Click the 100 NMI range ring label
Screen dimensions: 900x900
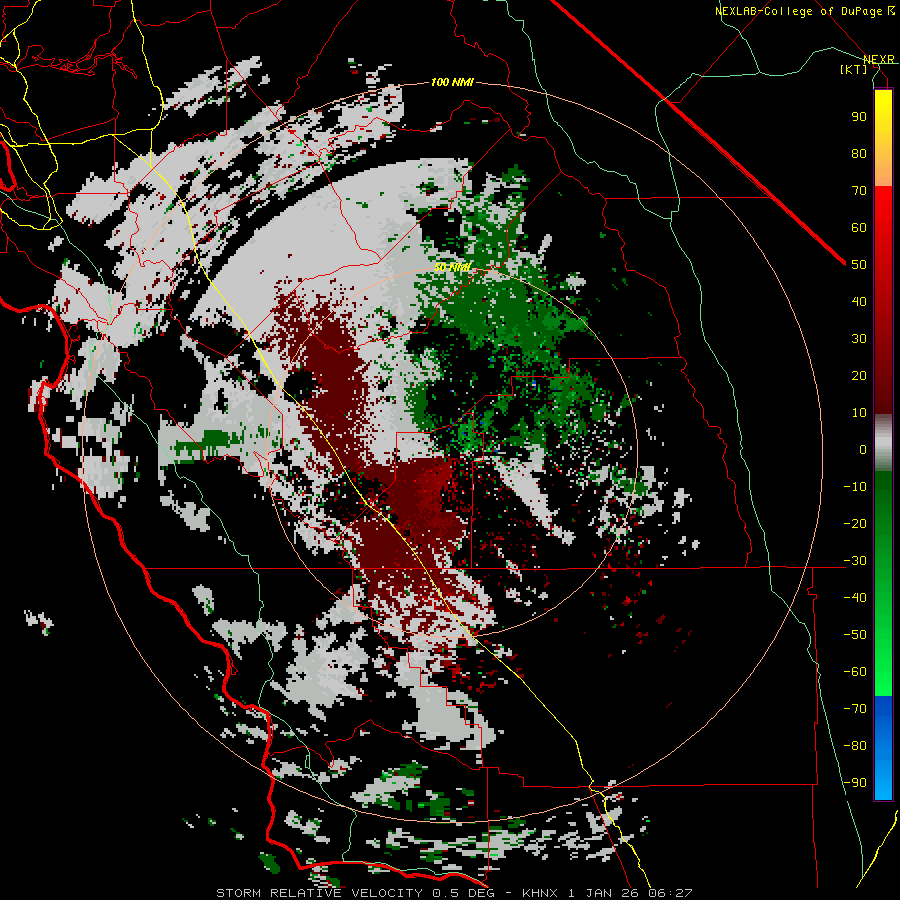452,83
